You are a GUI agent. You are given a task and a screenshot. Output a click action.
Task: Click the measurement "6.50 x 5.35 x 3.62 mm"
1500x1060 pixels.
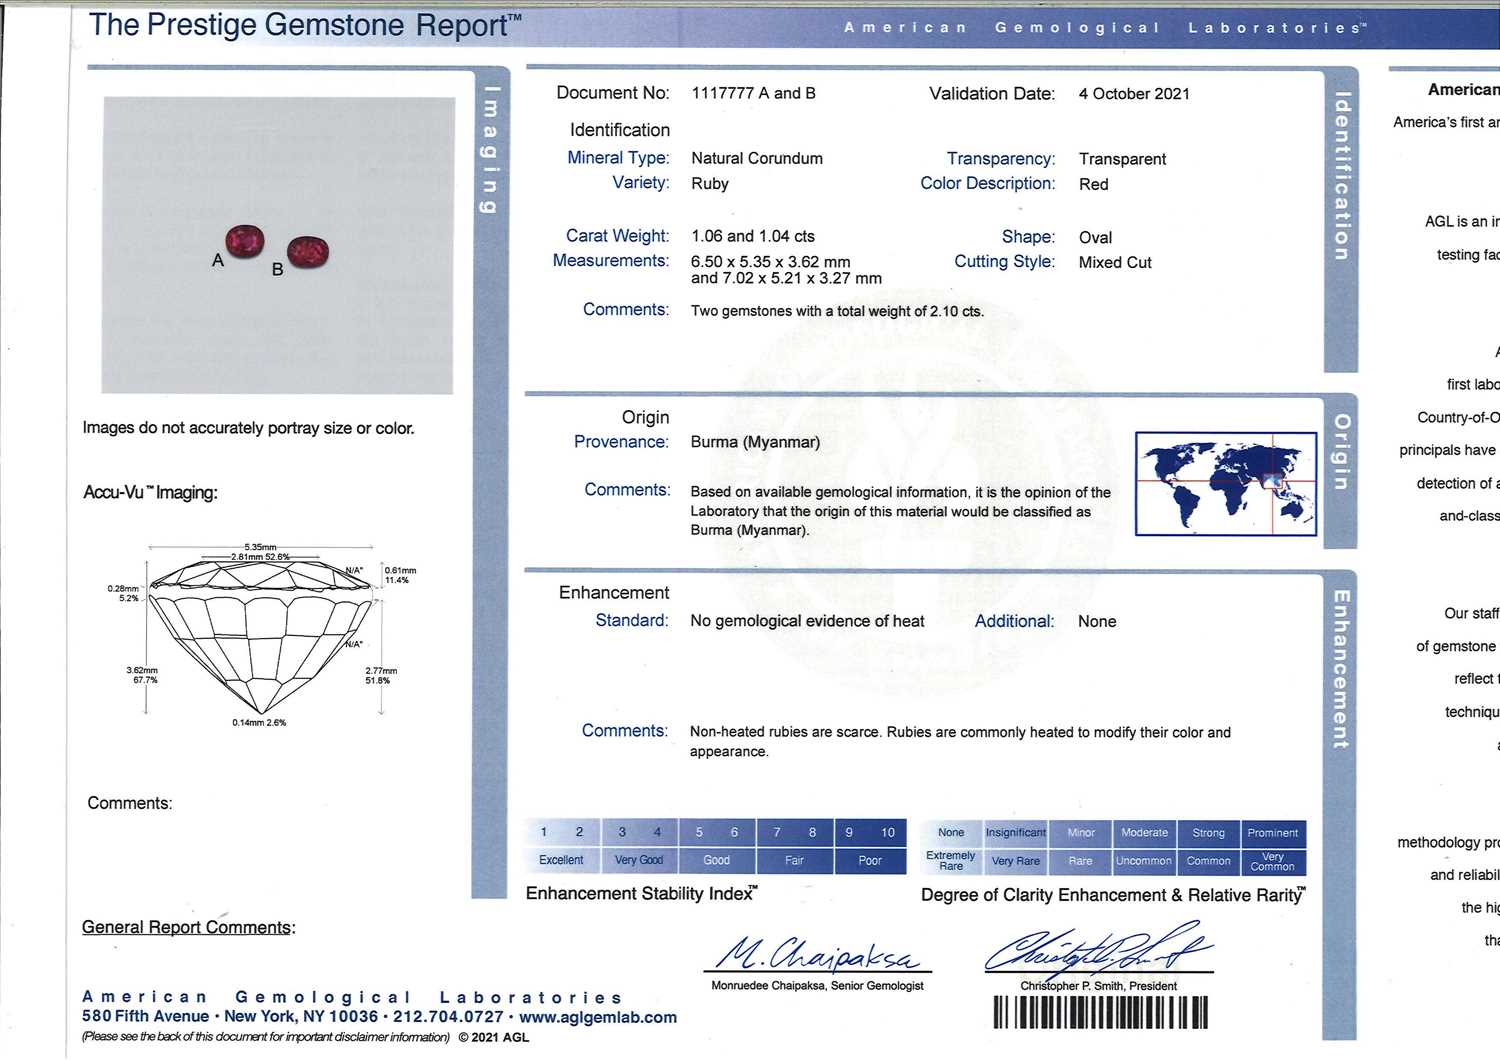pyautogui.click(x=770, y=261)
